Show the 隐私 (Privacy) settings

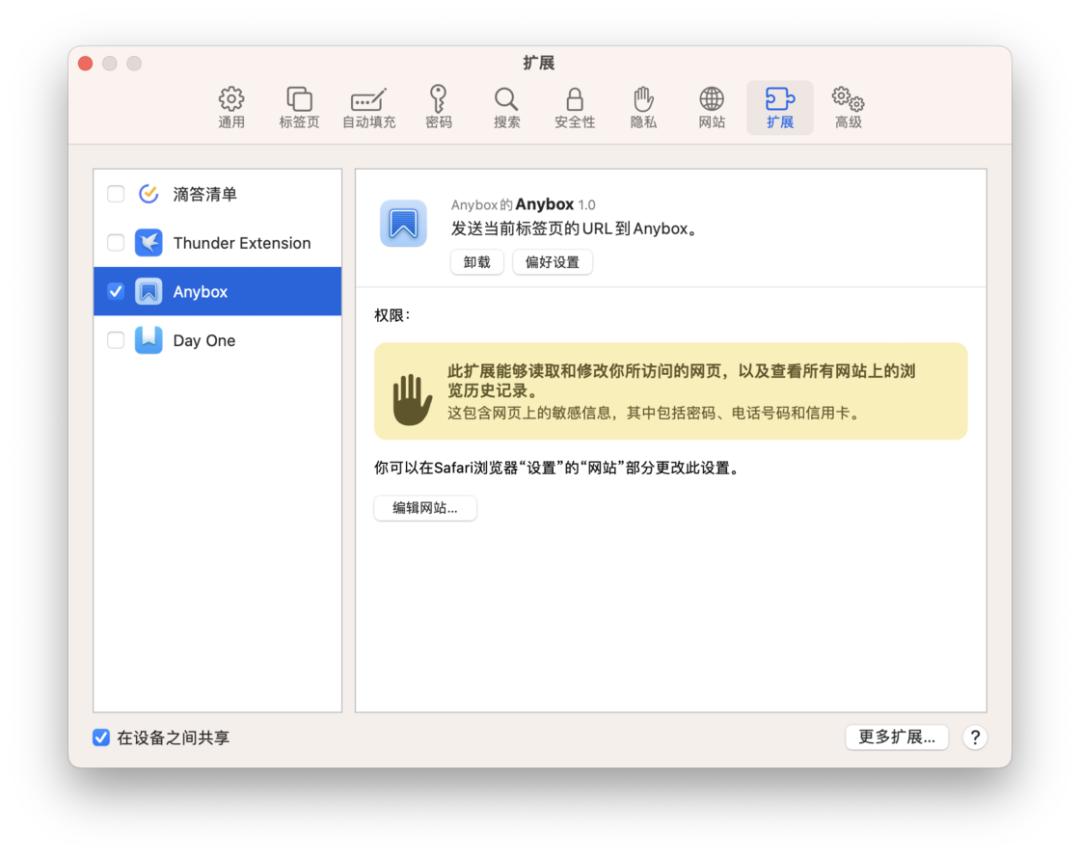(643, 107)
